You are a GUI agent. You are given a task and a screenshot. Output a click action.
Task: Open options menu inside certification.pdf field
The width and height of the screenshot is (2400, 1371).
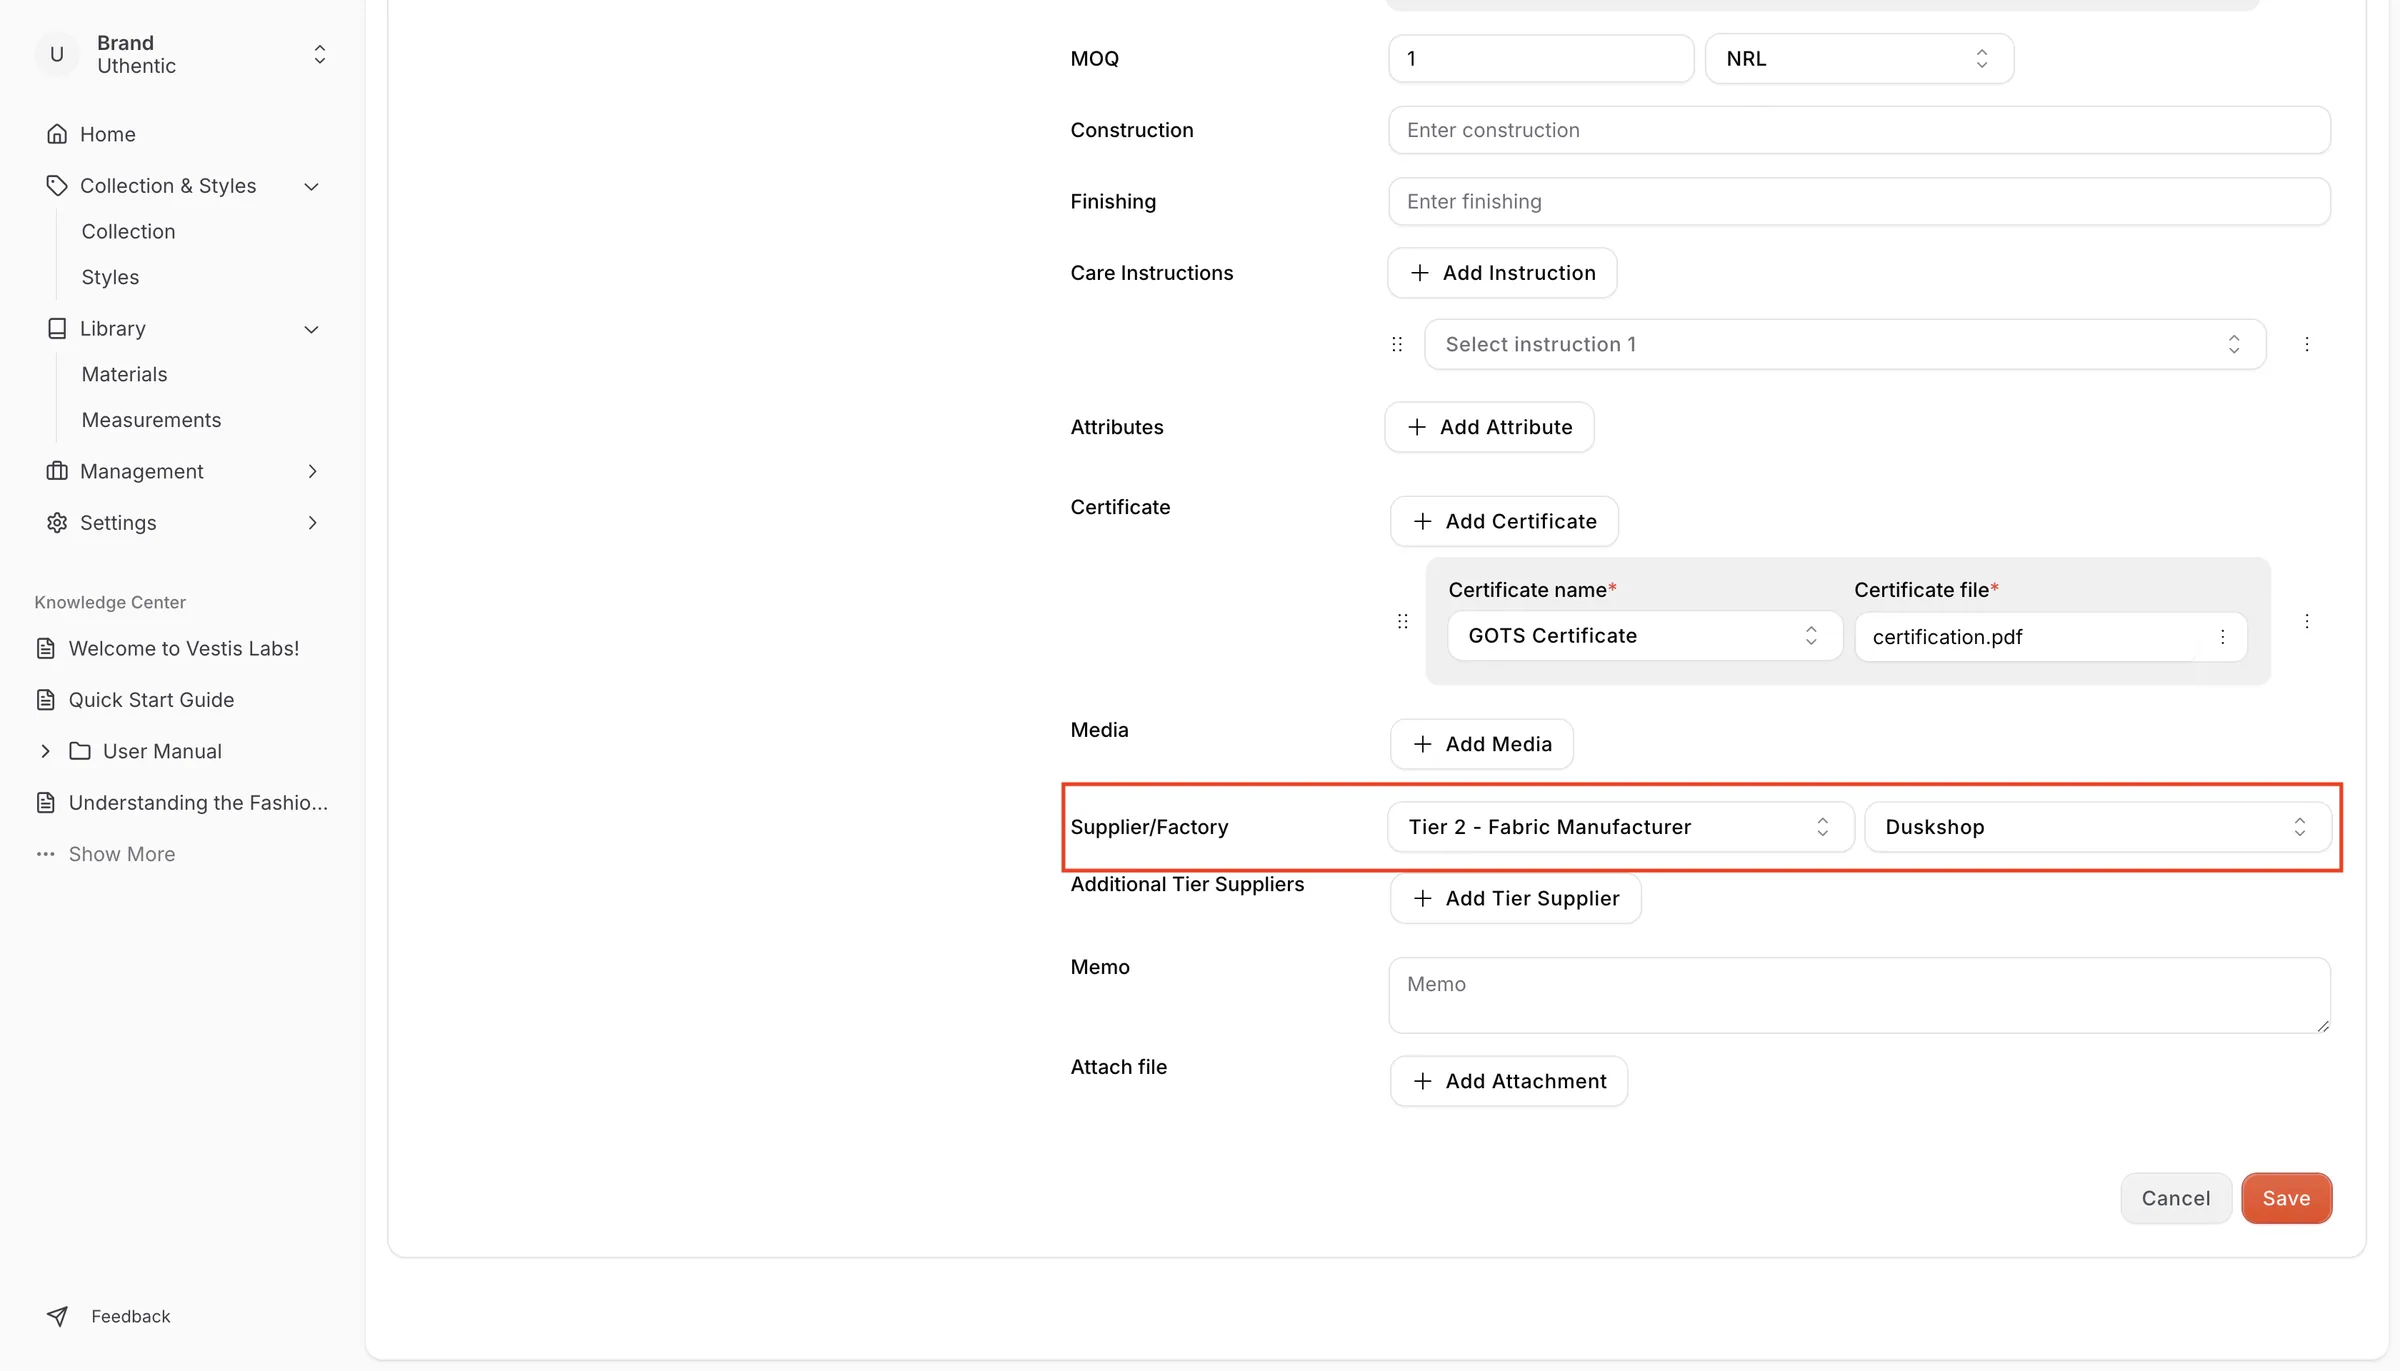pyautogui.click(x=2222, y=637)
